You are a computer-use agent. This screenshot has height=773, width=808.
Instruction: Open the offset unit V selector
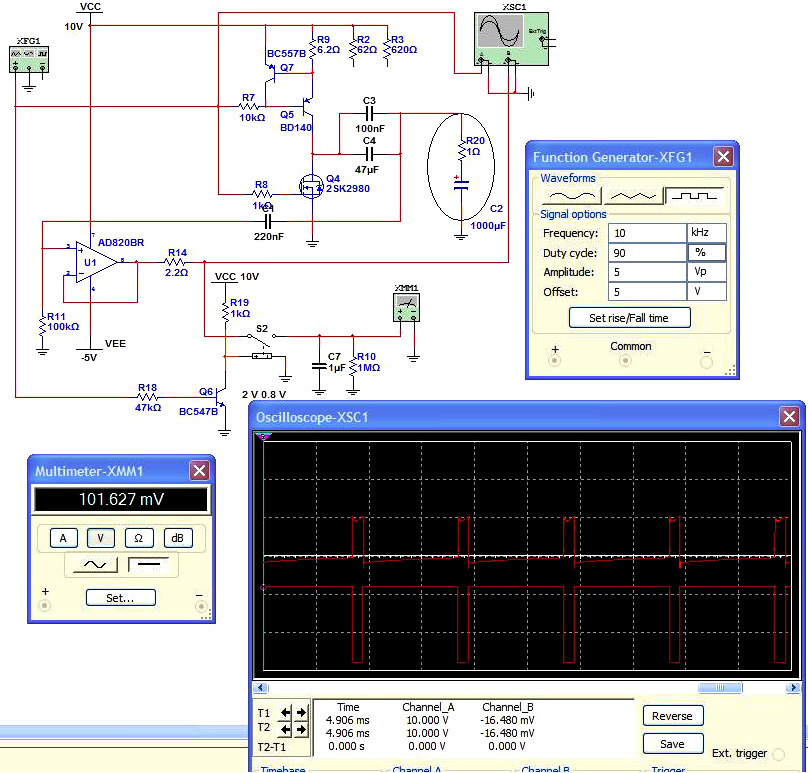point(705,292)
